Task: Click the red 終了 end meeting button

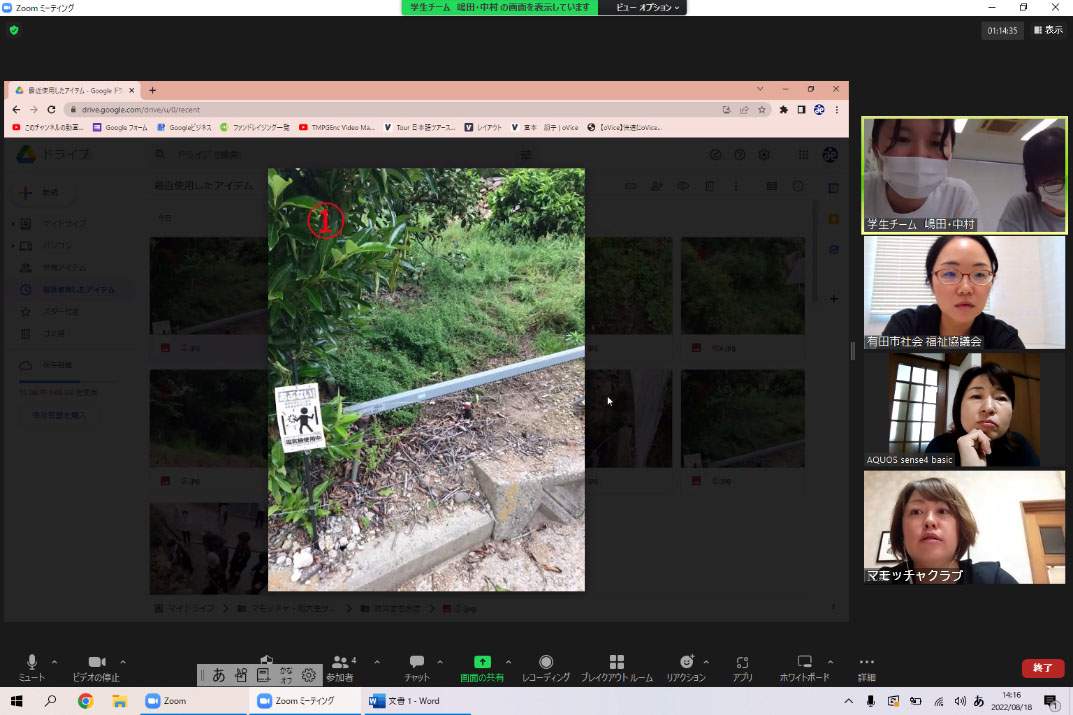Action: 1042,668
